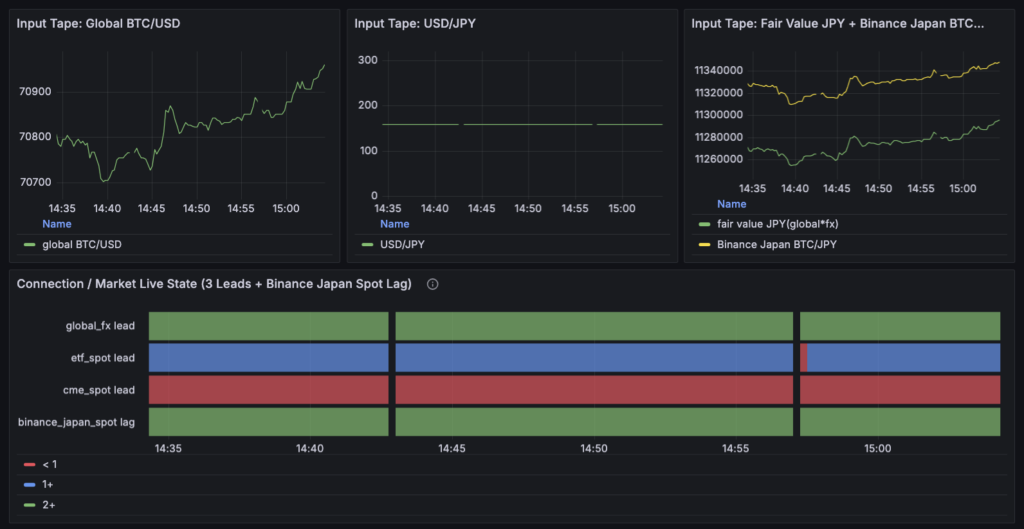
Task: Toggle the < 1 state legend label
Action: coord(49,465)
